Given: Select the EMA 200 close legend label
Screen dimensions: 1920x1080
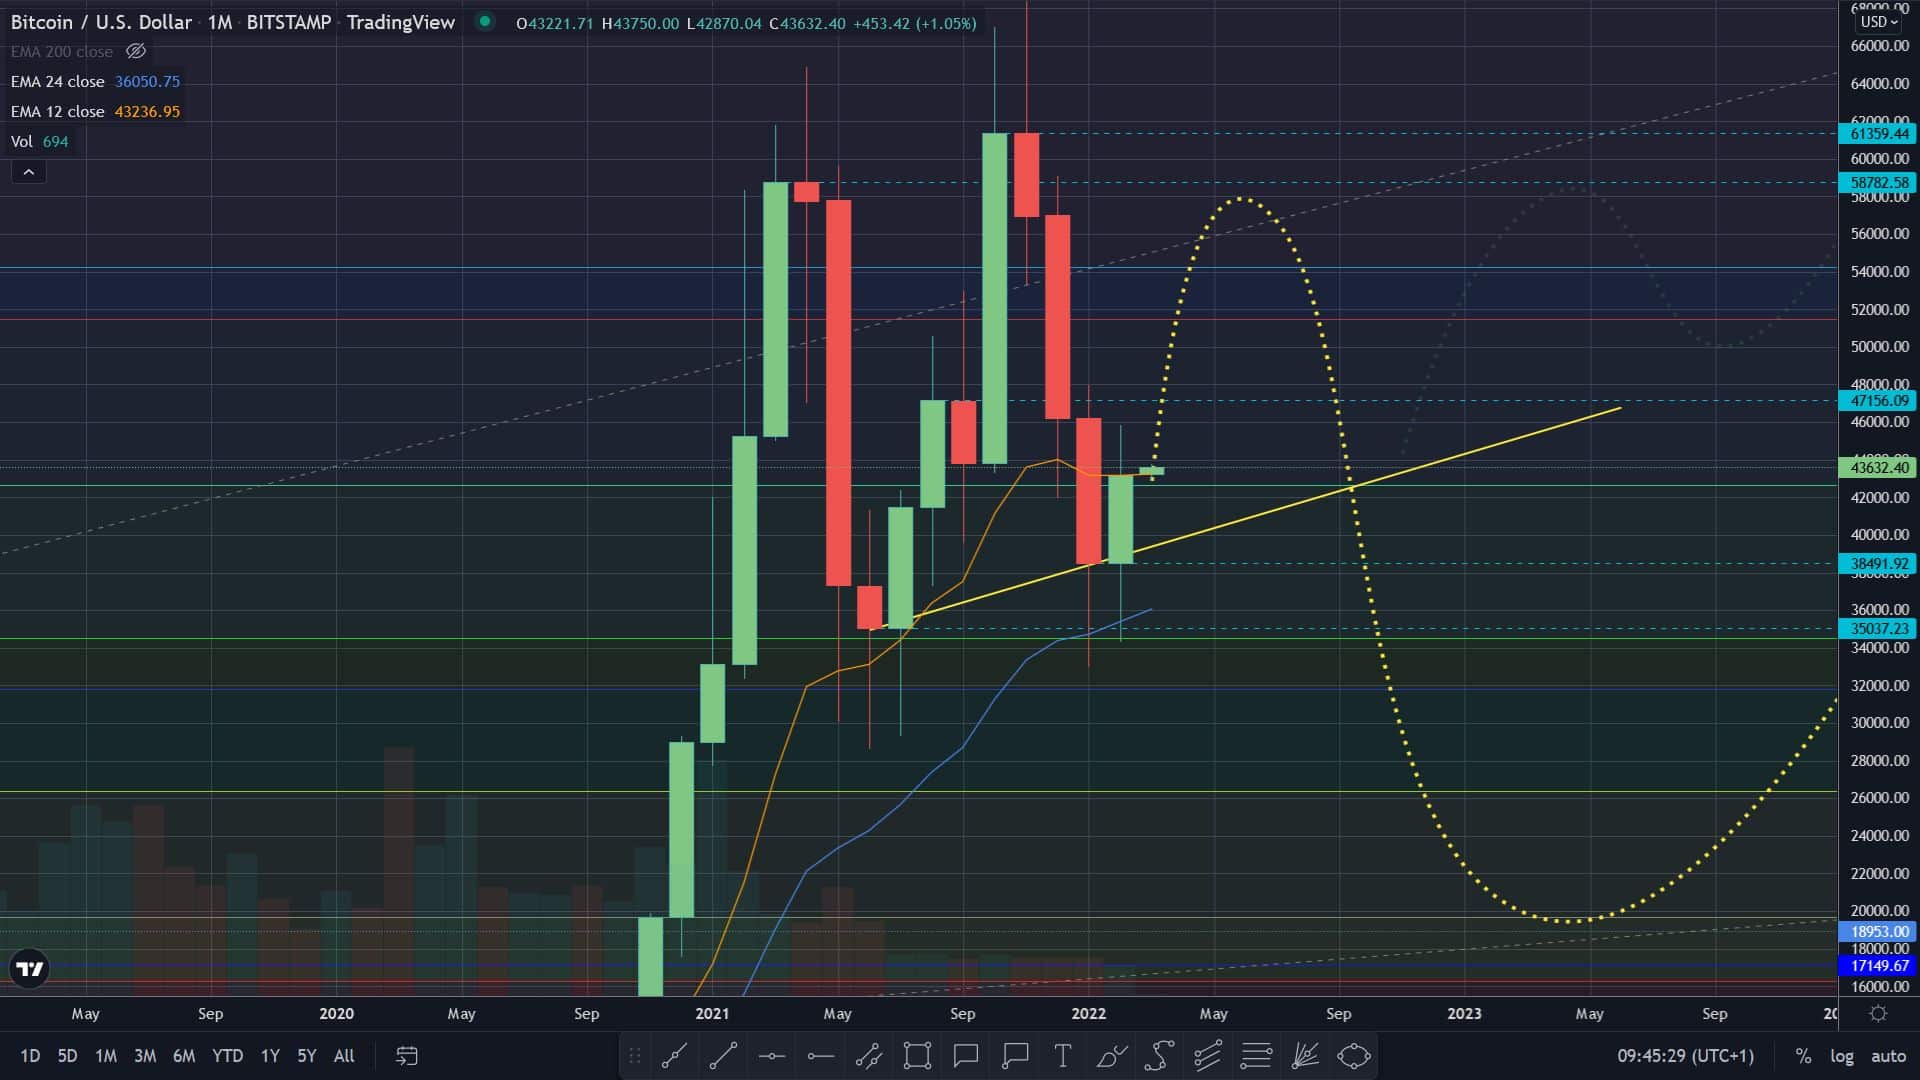Looking at the screenshot, I should coord(62,52).
